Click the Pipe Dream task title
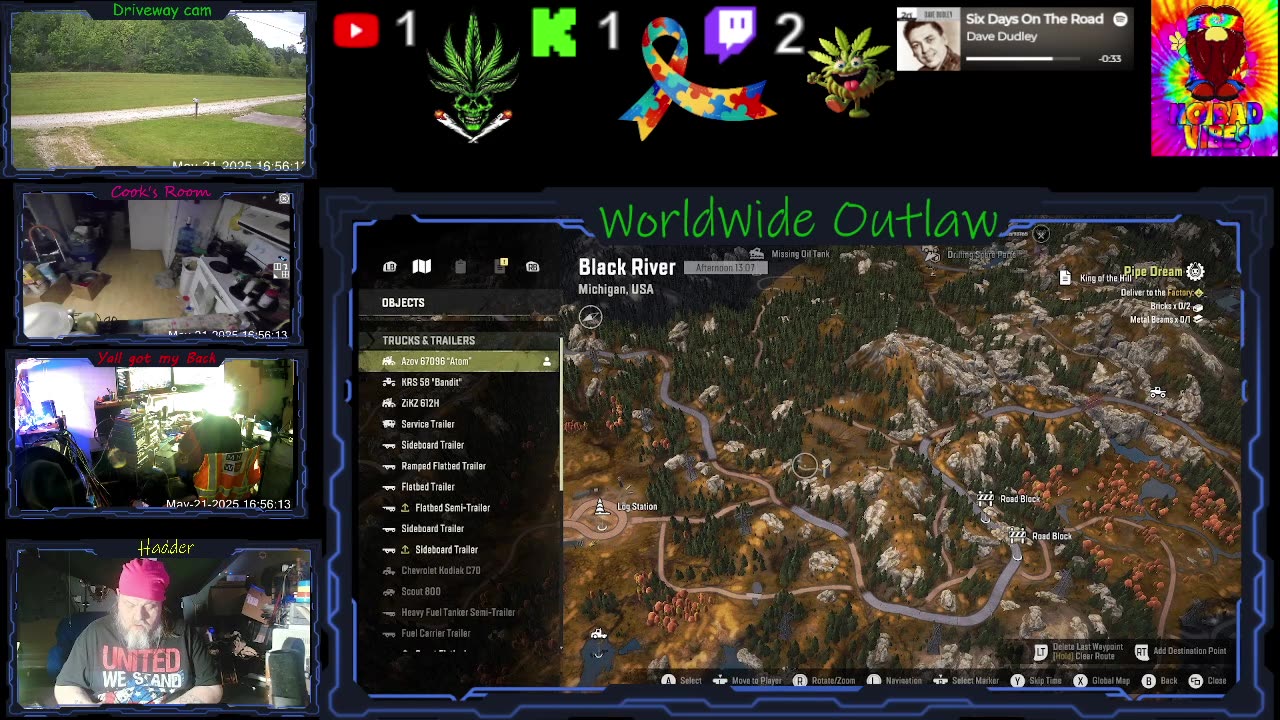Viewport: 1280px width, 720px height. point(1152,272)
